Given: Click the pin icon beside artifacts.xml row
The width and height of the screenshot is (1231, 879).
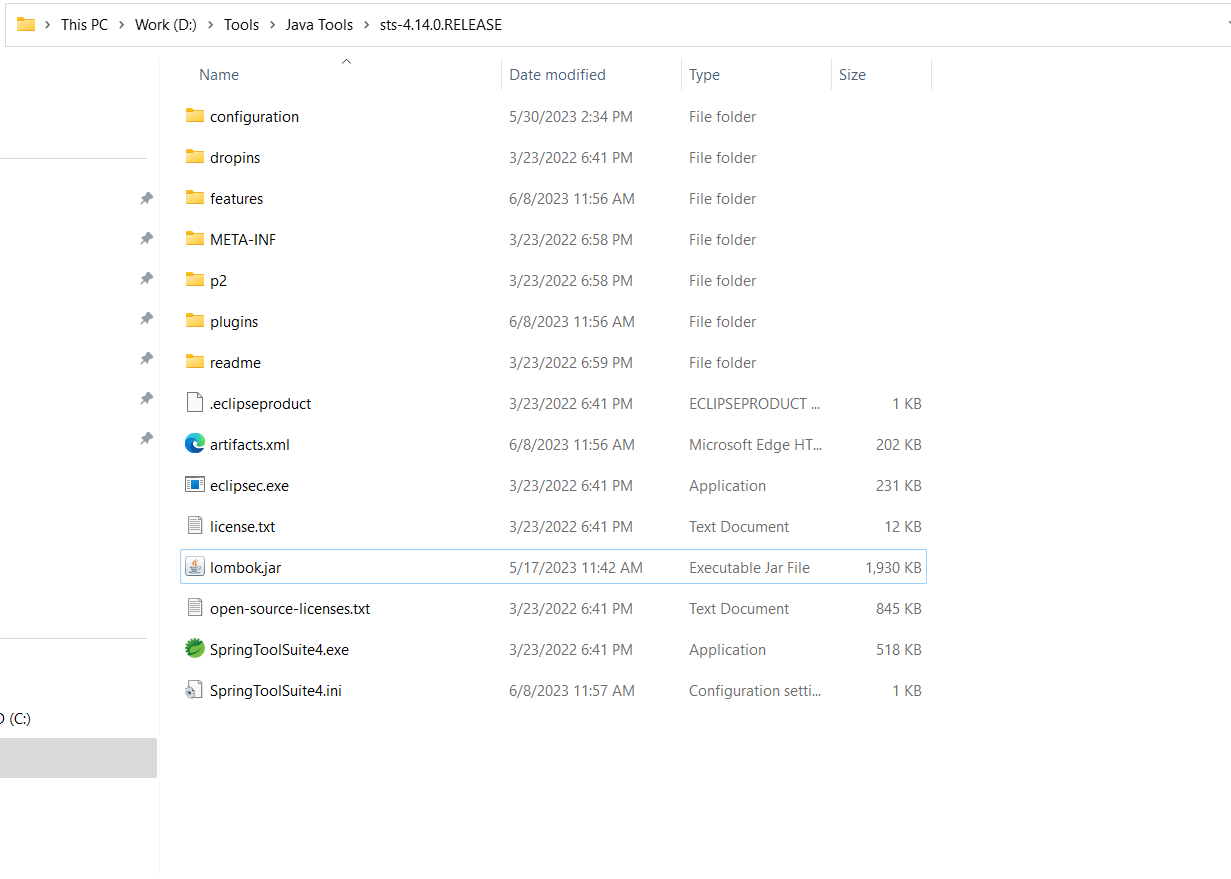Looking at the screenshot, I should [x=146, y=439].
